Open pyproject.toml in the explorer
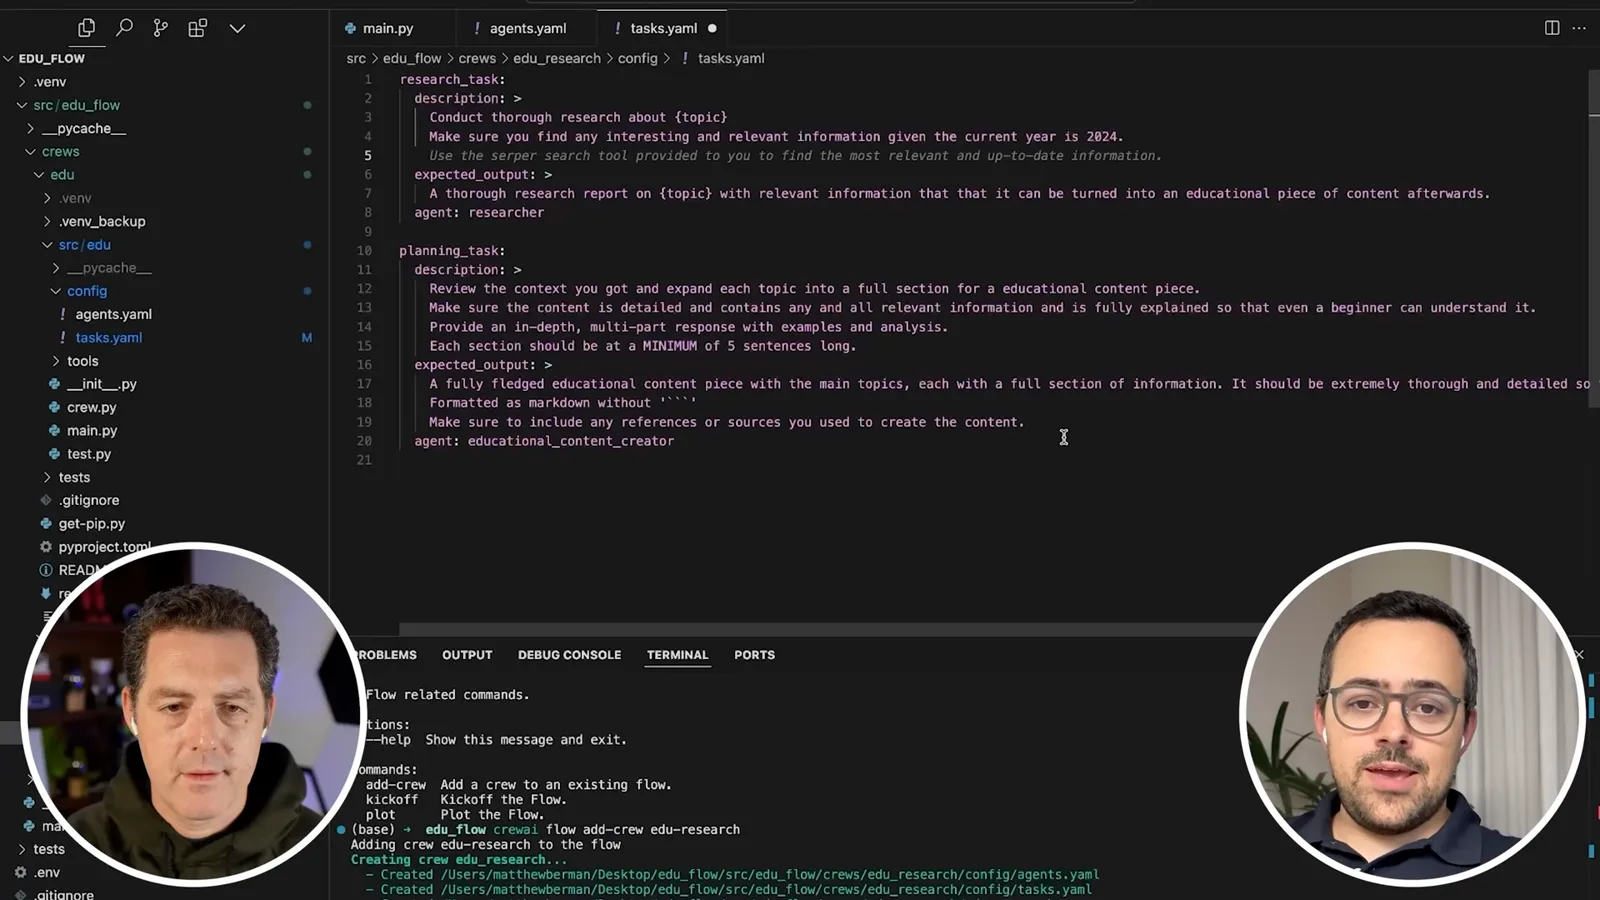 coord(104,547)
